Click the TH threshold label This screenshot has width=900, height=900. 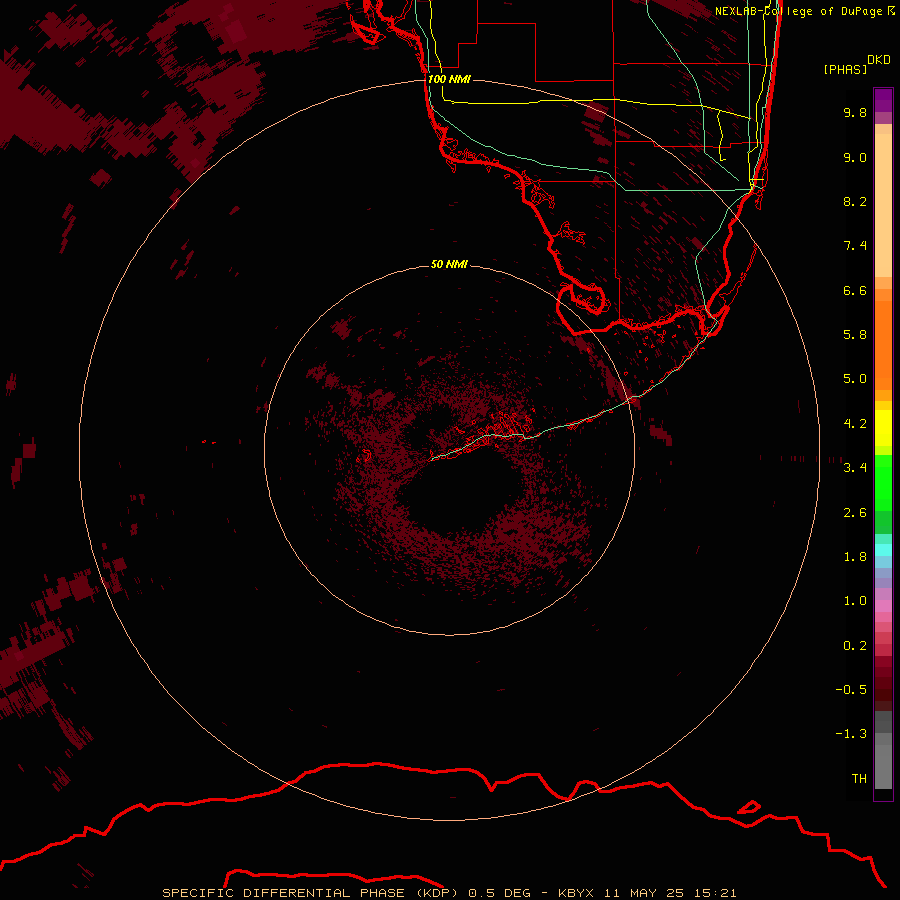[859, 779]
